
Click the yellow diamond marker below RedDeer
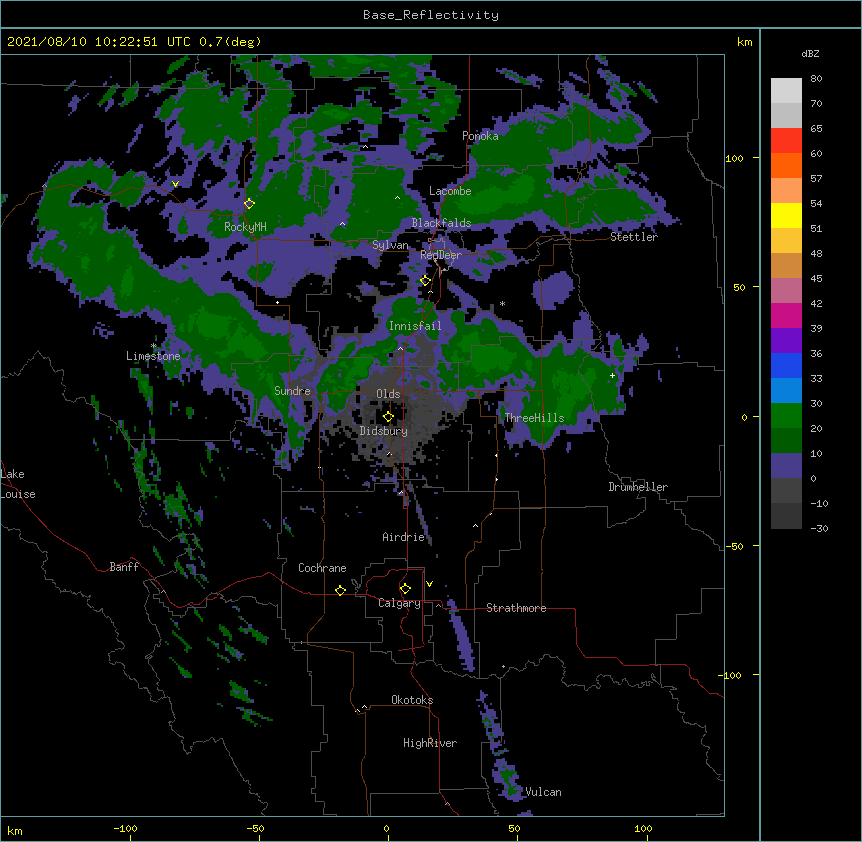(425, 280)
